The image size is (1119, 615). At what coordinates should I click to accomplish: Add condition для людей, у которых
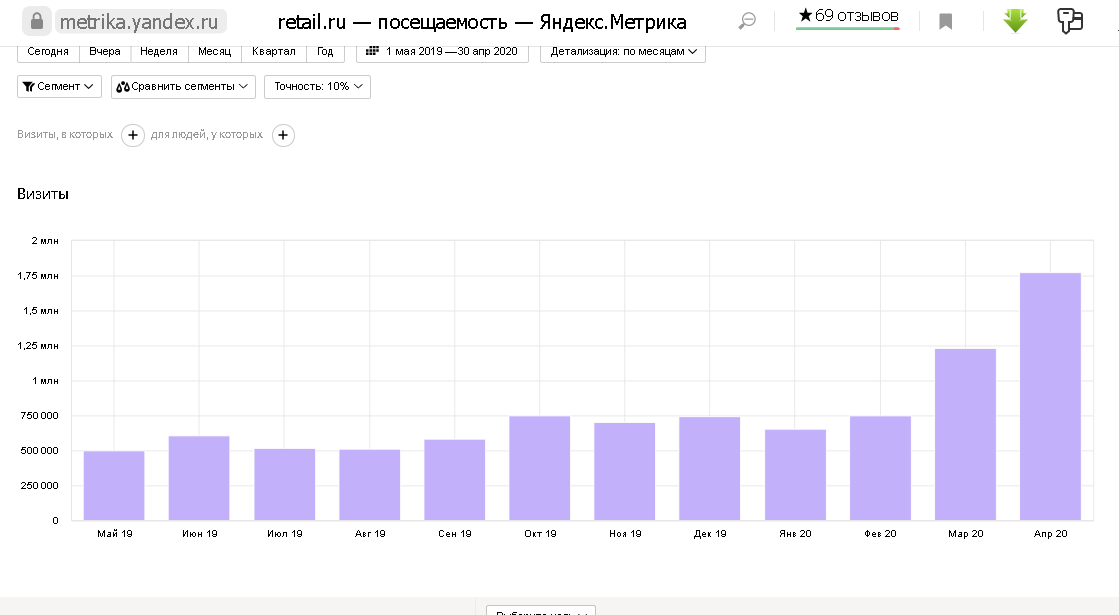pos(283,135)
